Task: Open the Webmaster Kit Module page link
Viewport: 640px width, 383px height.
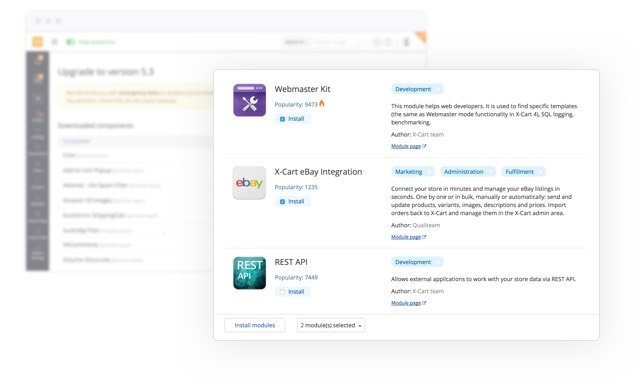Action: (x=408, y=146)
